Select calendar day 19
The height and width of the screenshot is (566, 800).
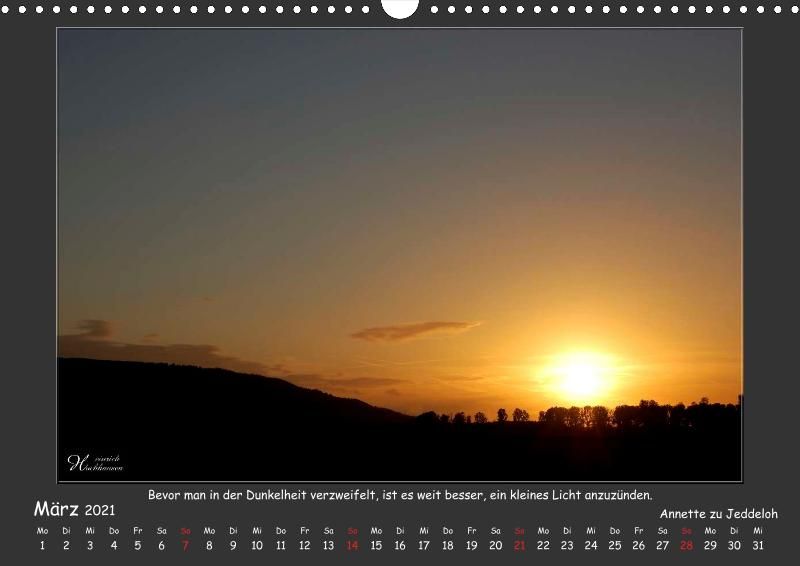(x=471, y=546)
